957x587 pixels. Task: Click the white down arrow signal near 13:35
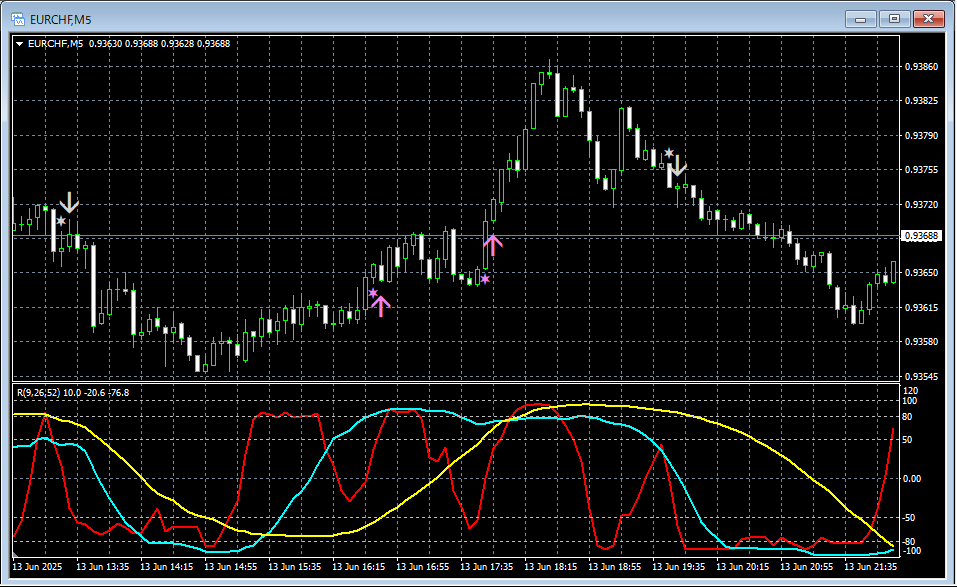point(70,203)
